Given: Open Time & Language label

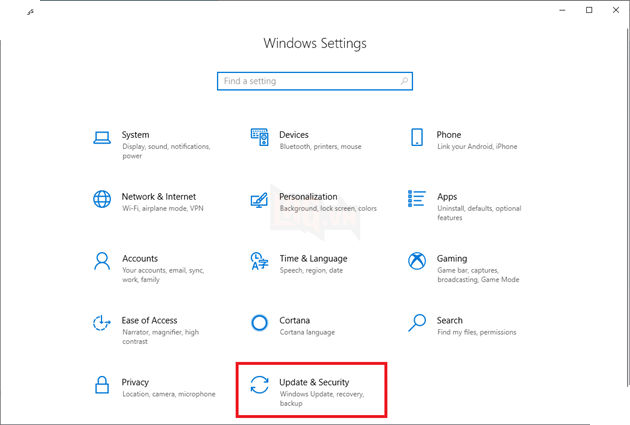Looking at the screenshot, I should click(x=313, y=259).
